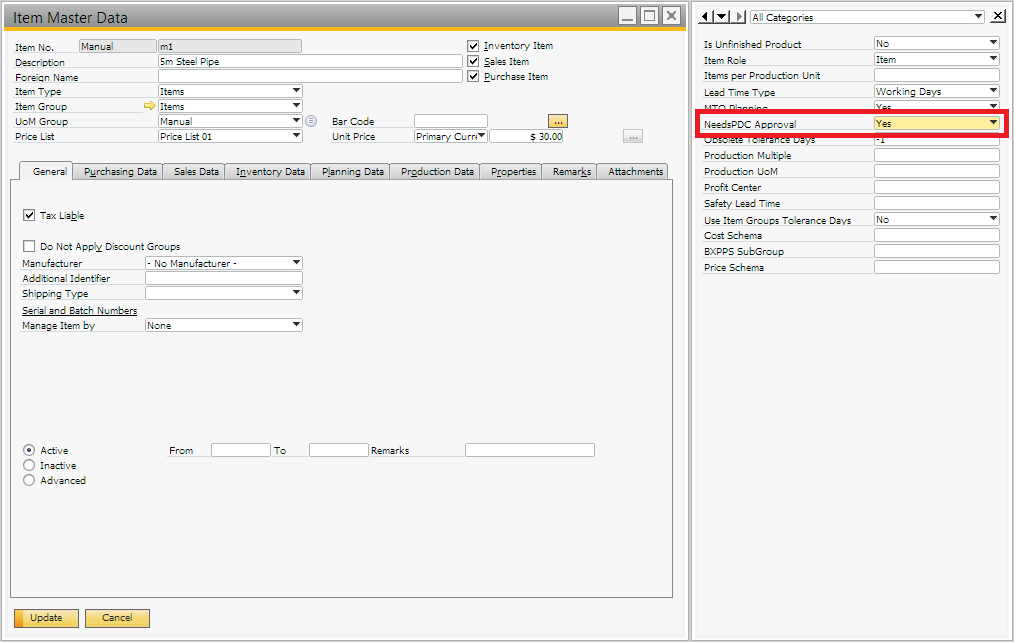Click the UoM Group details round icon
This screenshot has width=1014, height=642.
[311, 121]
